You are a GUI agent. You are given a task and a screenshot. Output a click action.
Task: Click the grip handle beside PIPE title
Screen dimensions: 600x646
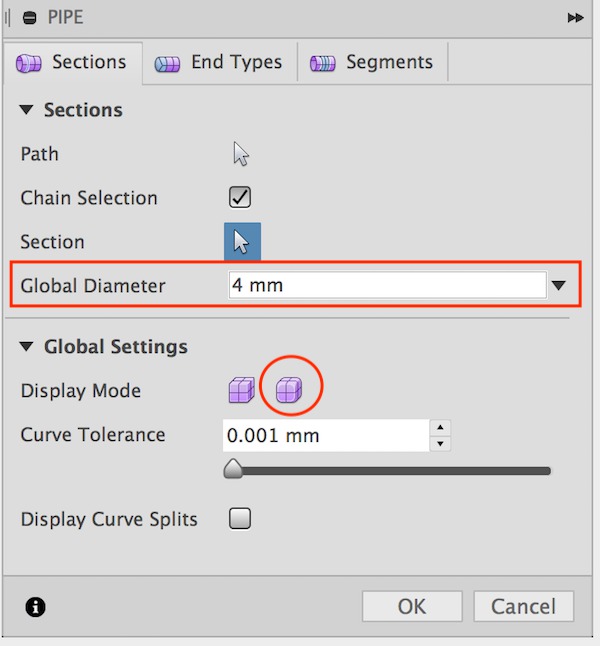(7, 18)
